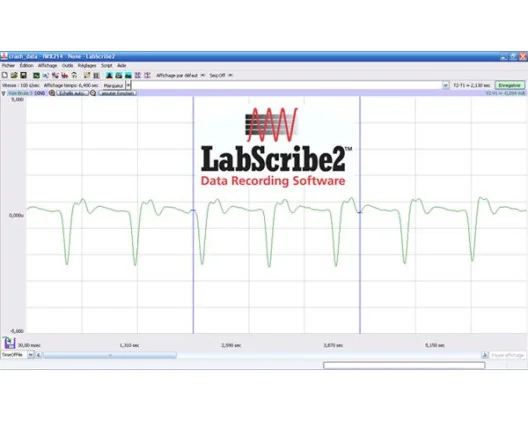528x422 pixels.
Task: Open the Script menu
Action: point(107,66)
